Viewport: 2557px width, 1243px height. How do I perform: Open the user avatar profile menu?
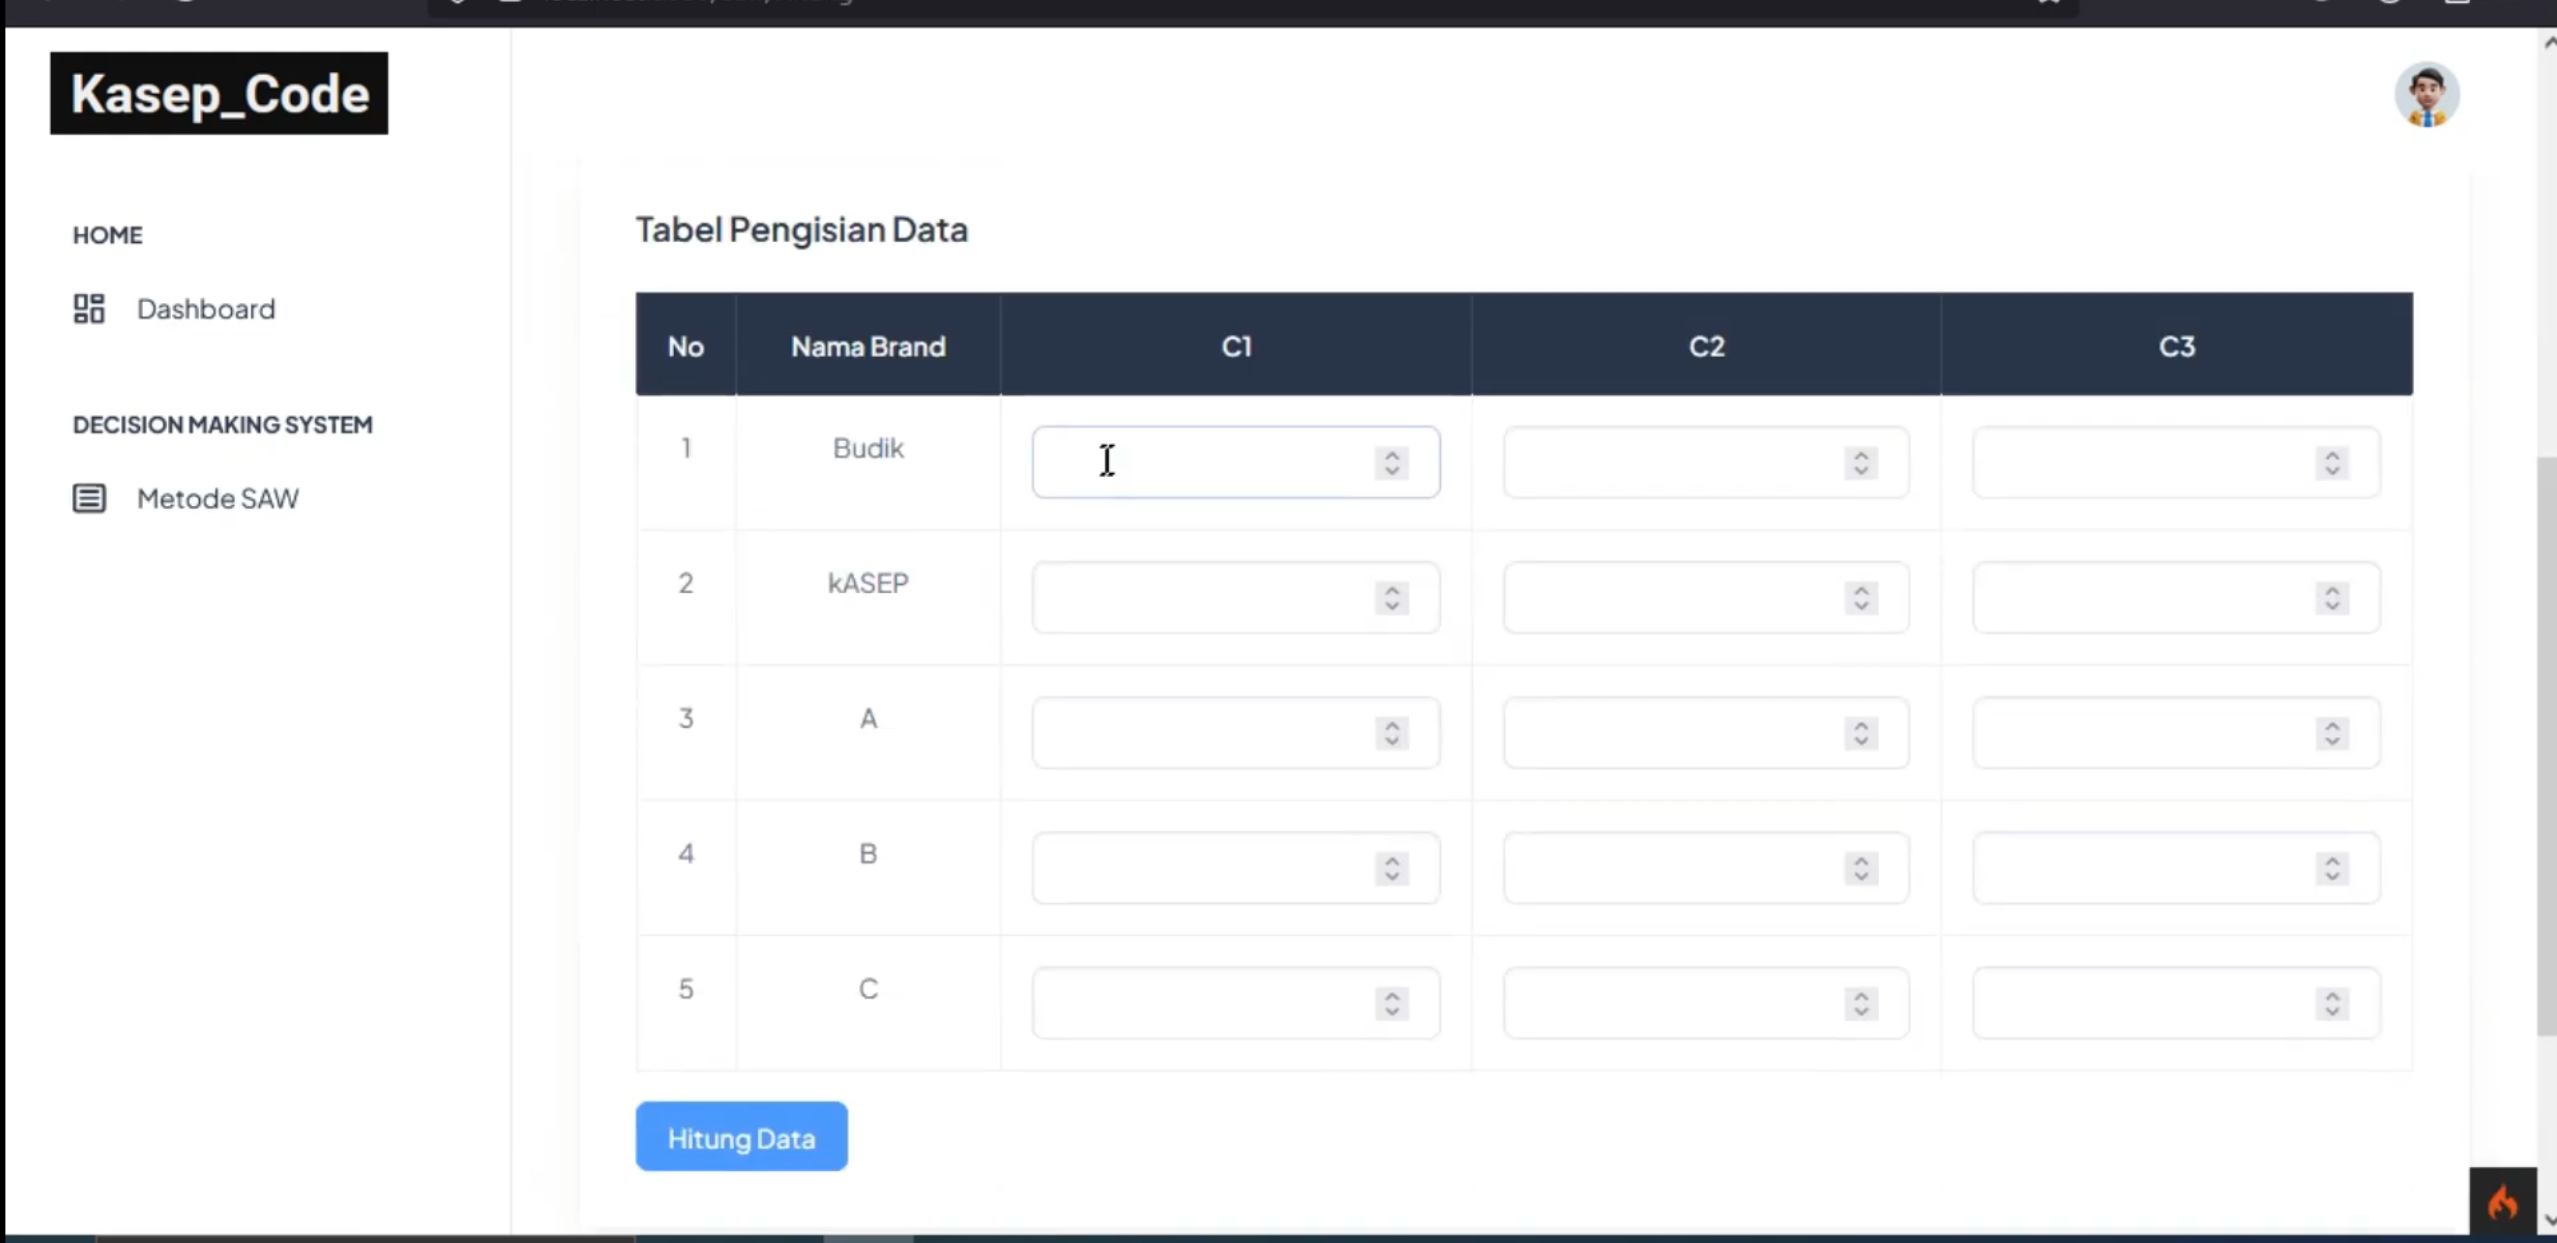(x=2427, y=95)
